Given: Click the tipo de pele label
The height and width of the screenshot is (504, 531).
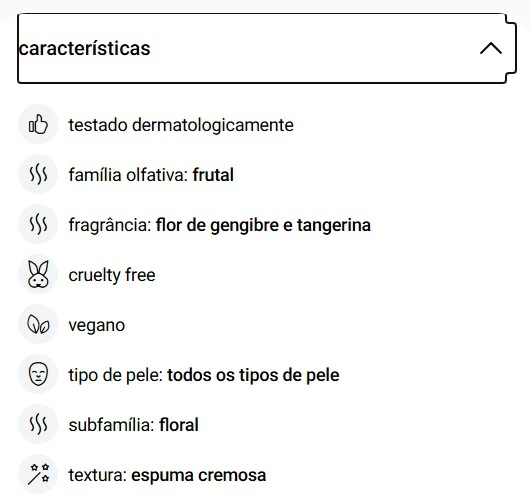Looking at the screenshot, I should point(116,375).
